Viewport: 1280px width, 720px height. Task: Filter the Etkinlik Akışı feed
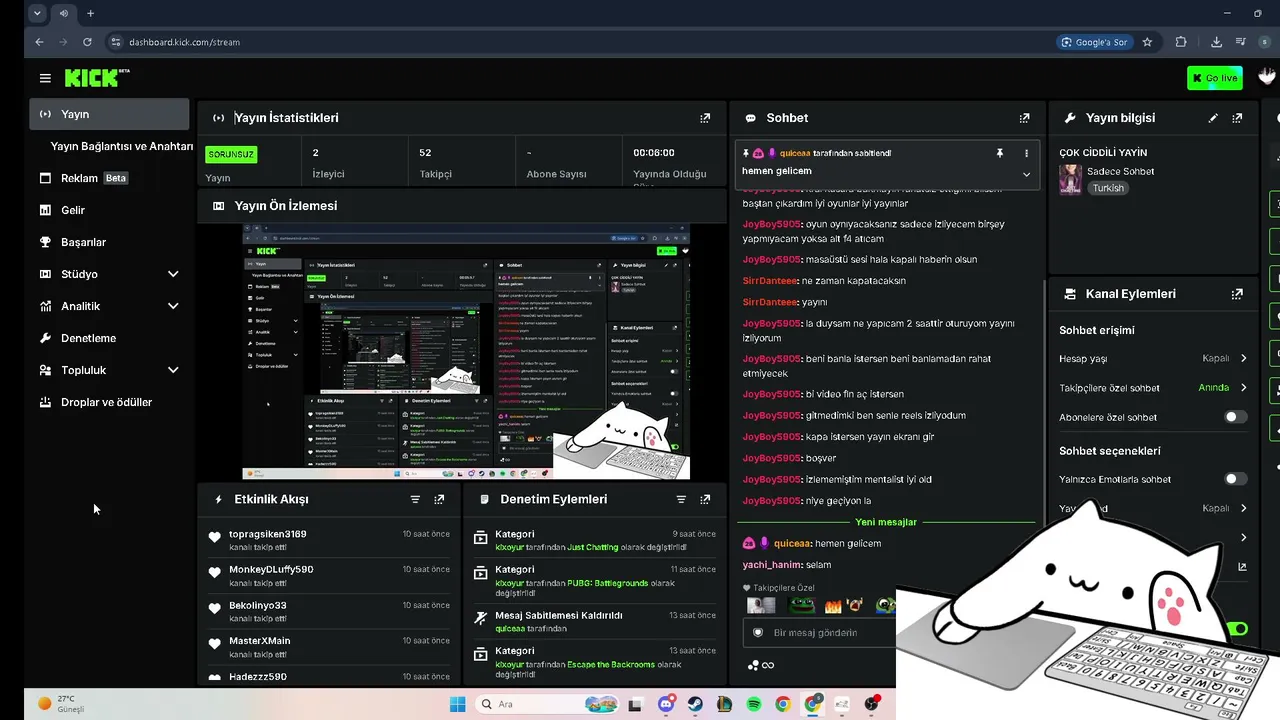415,499
